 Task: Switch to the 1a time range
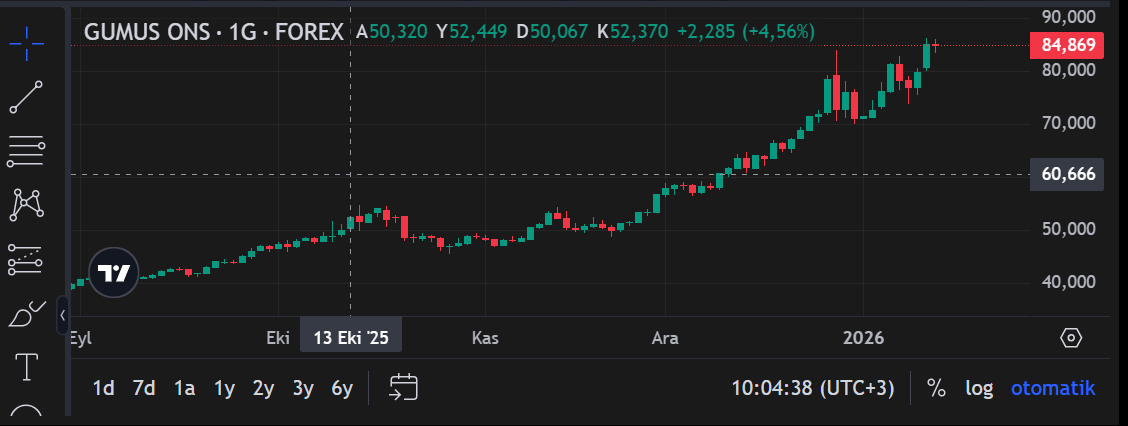point(184,388)
